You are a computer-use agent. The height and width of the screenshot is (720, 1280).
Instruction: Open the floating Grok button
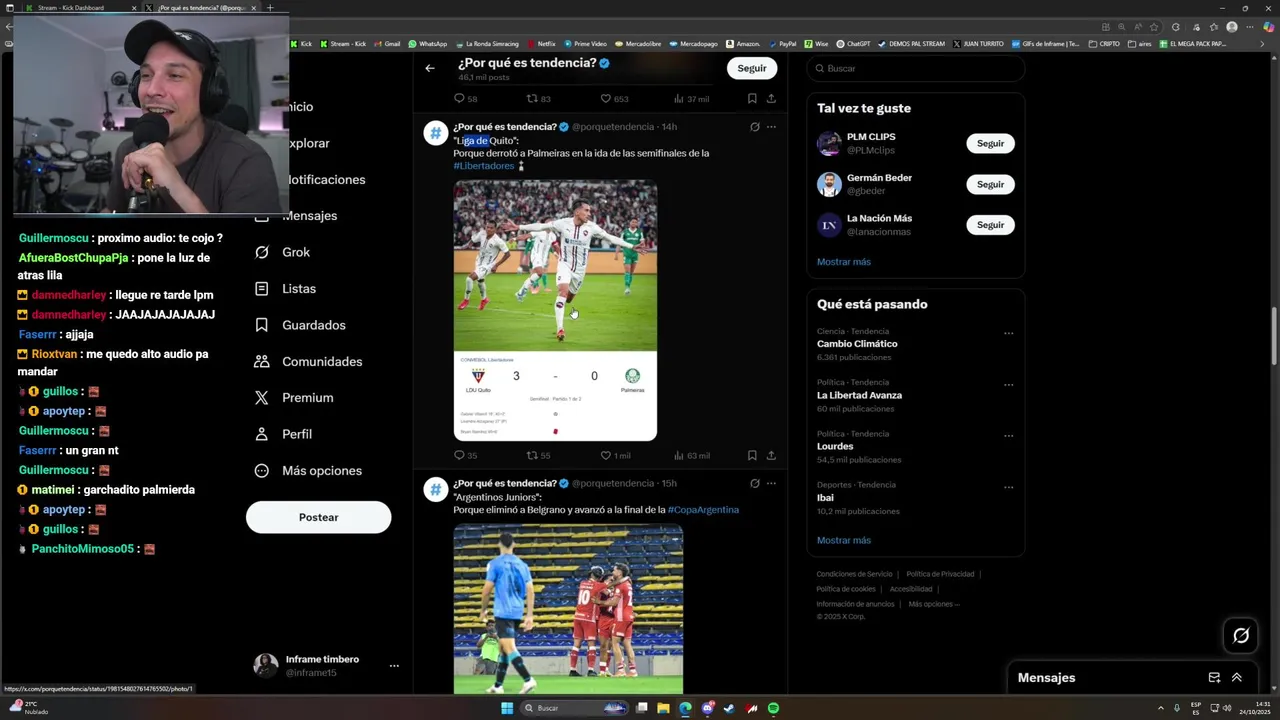click(1241, 635)
